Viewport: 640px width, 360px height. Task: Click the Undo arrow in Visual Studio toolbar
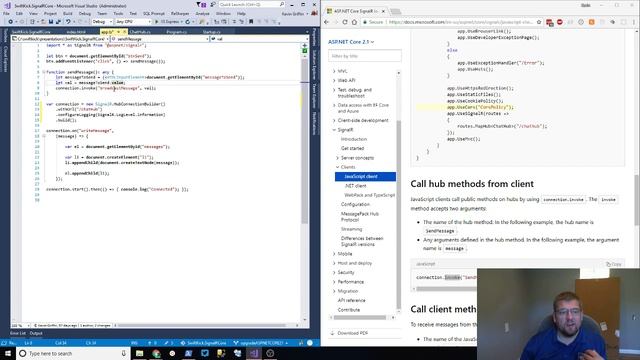(68, 22)
